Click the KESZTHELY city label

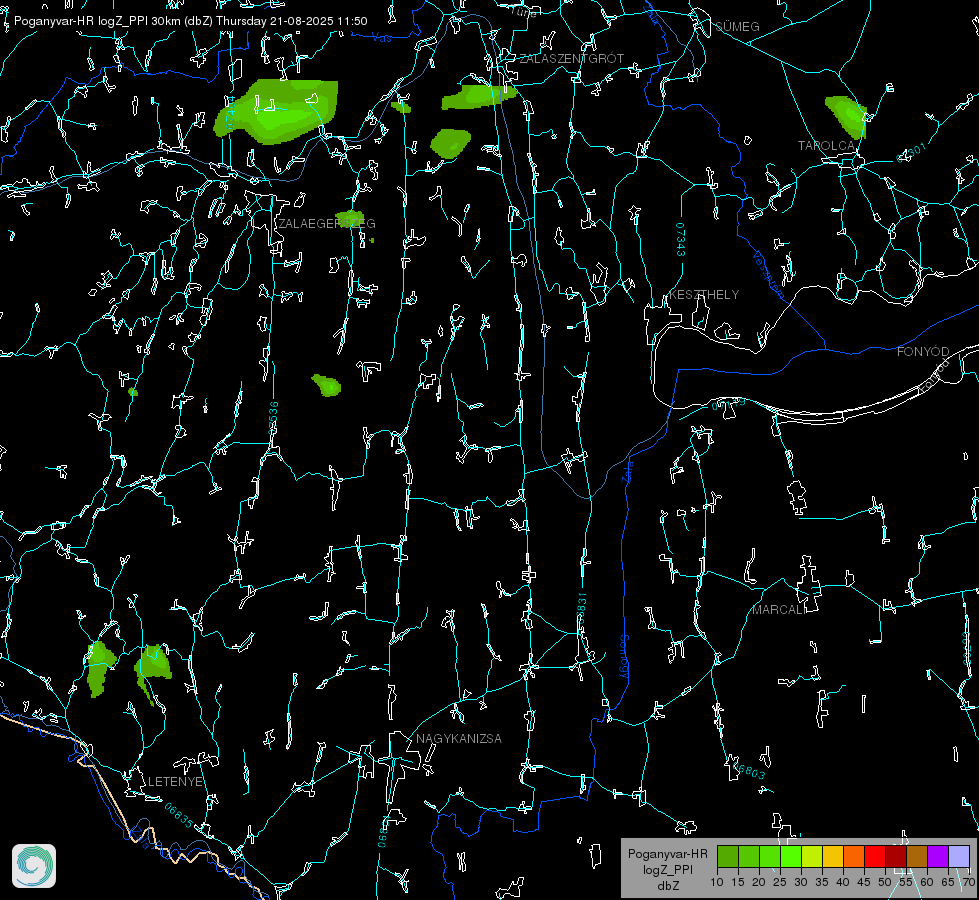(704, 294)
